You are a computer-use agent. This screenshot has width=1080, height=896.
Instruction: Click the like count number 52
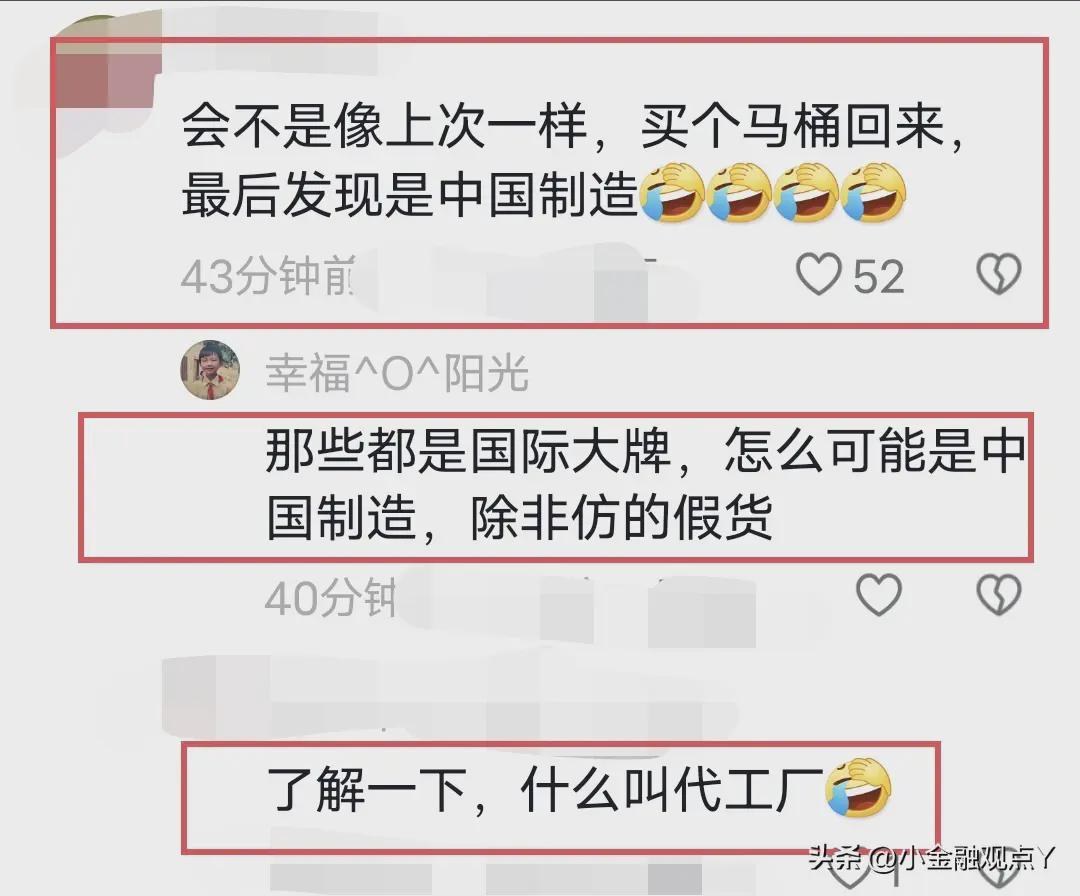tap(878, 277)
